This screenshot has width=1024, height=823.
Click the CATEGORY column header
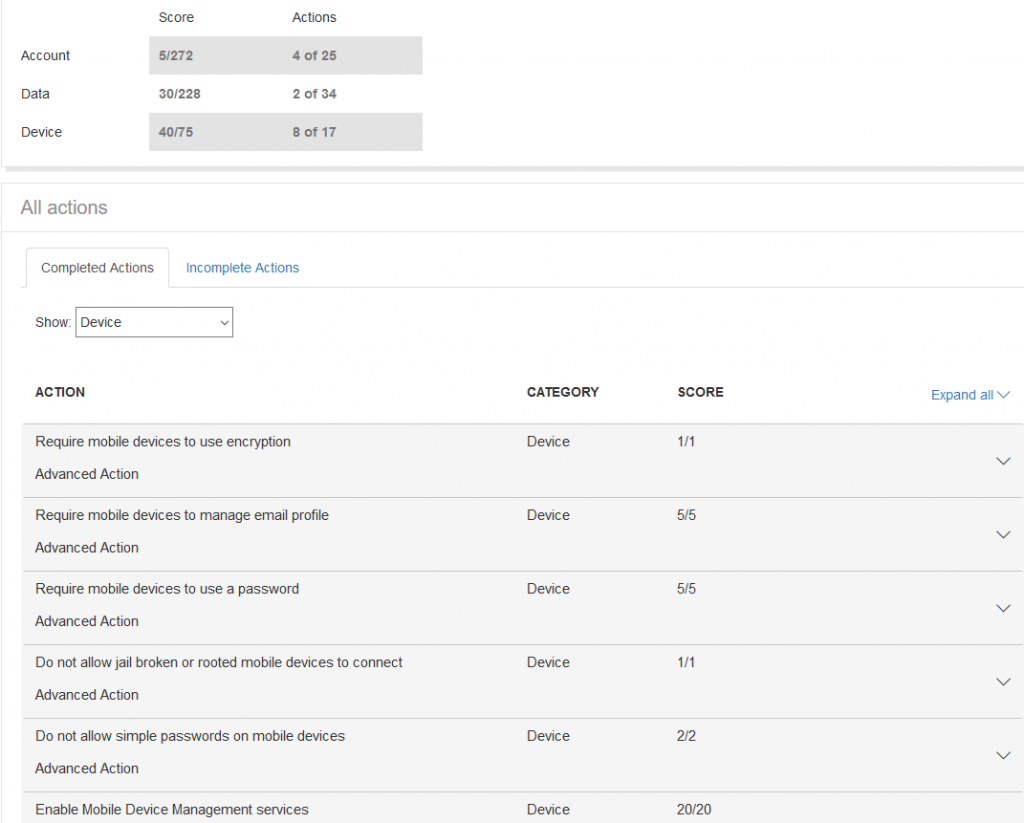[x=563, y=392]
